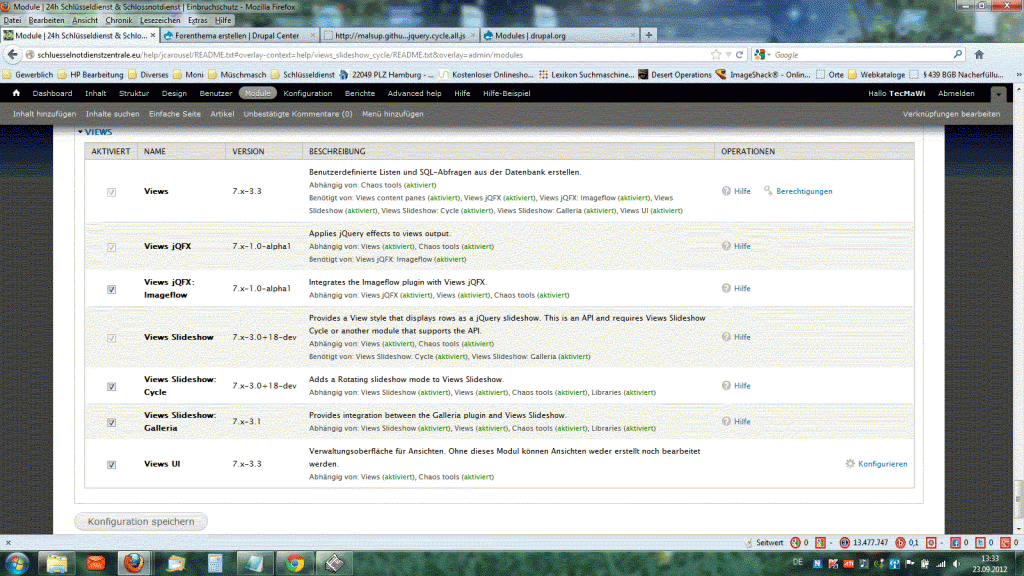
Task: Click the Firefox home button
Action: 979,54
